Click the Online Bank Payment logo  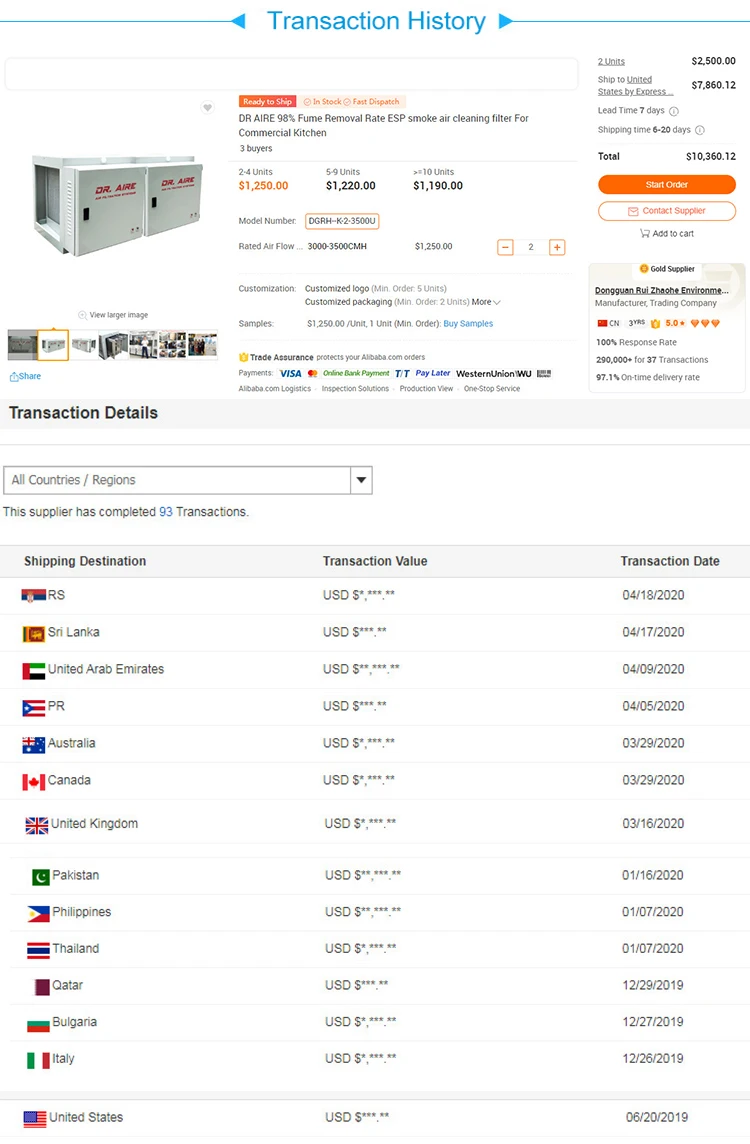coord(356,373)
